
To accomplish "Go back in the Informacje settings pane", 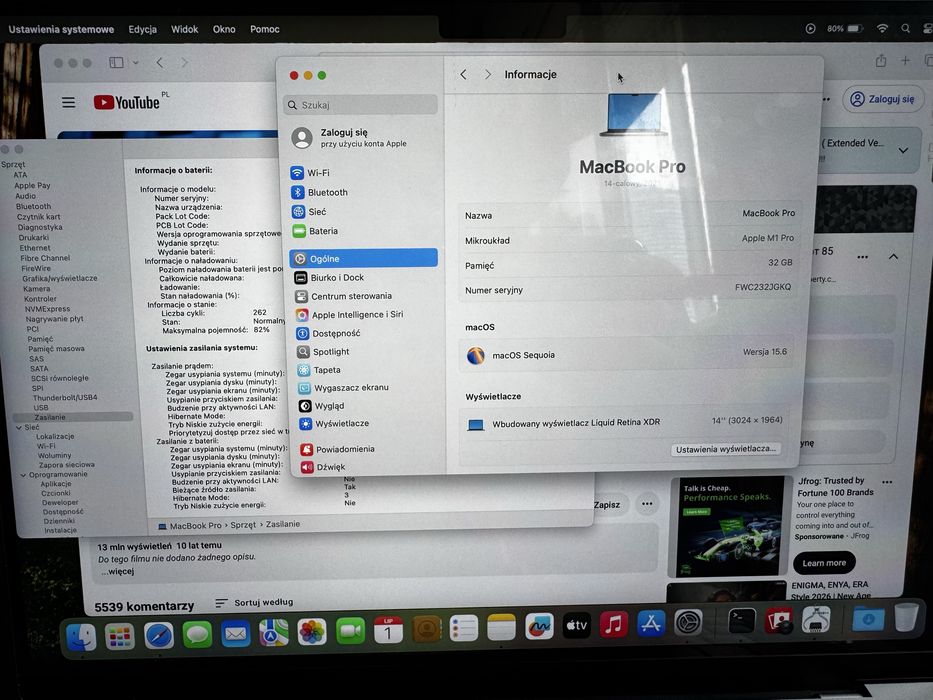I will (x=464, y=74).
